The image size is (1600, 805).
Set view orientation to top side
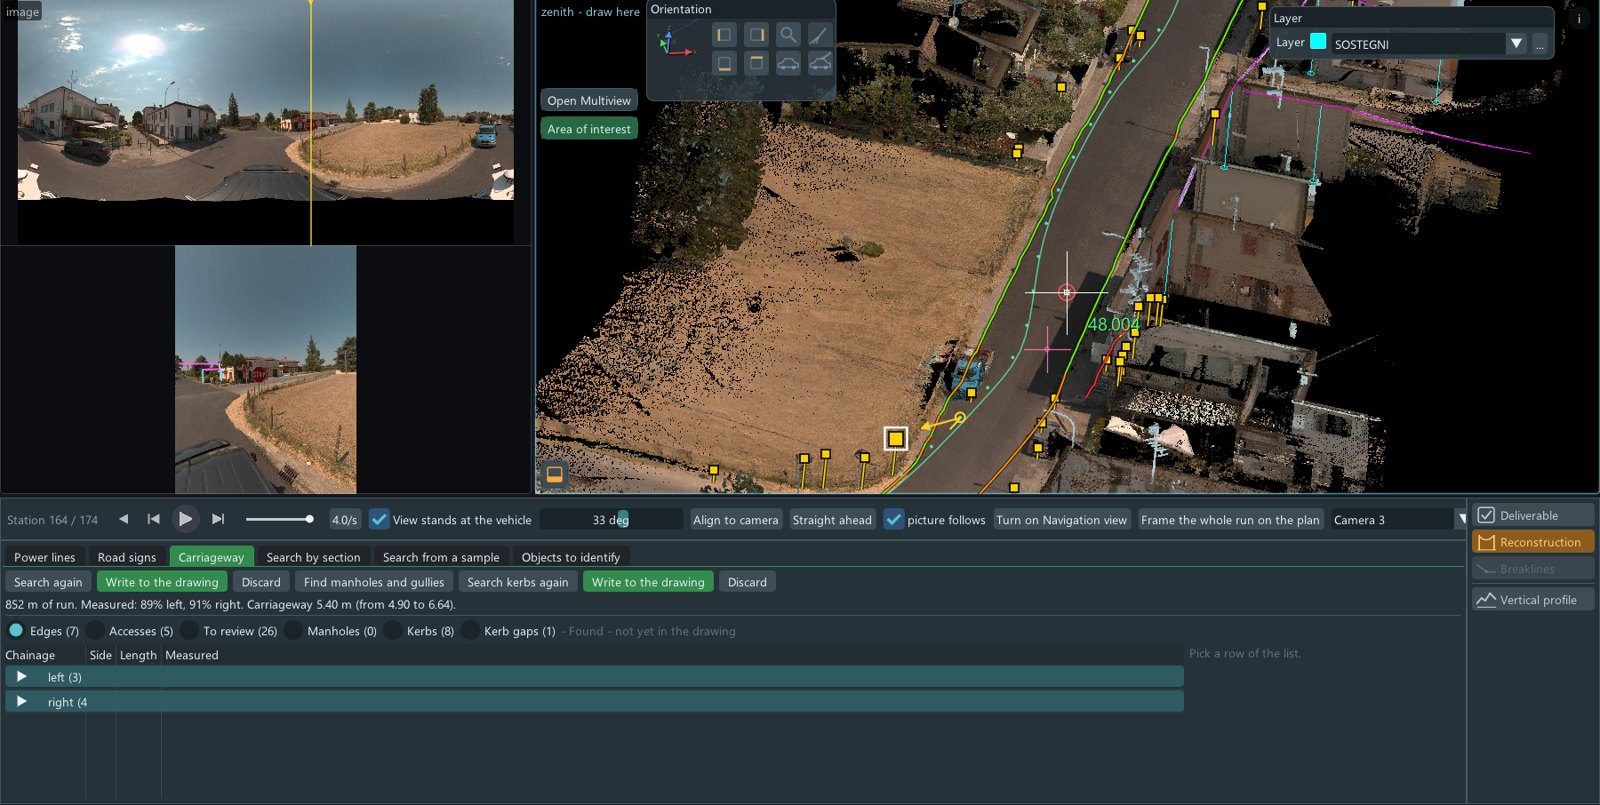coord(757,64)
